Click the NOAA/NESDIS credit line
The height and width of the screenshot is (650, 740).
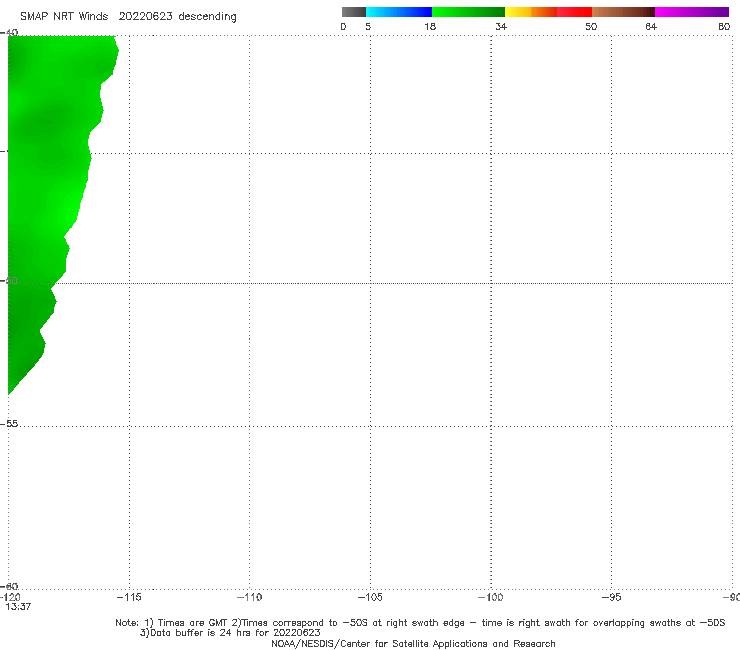[413, 644]
